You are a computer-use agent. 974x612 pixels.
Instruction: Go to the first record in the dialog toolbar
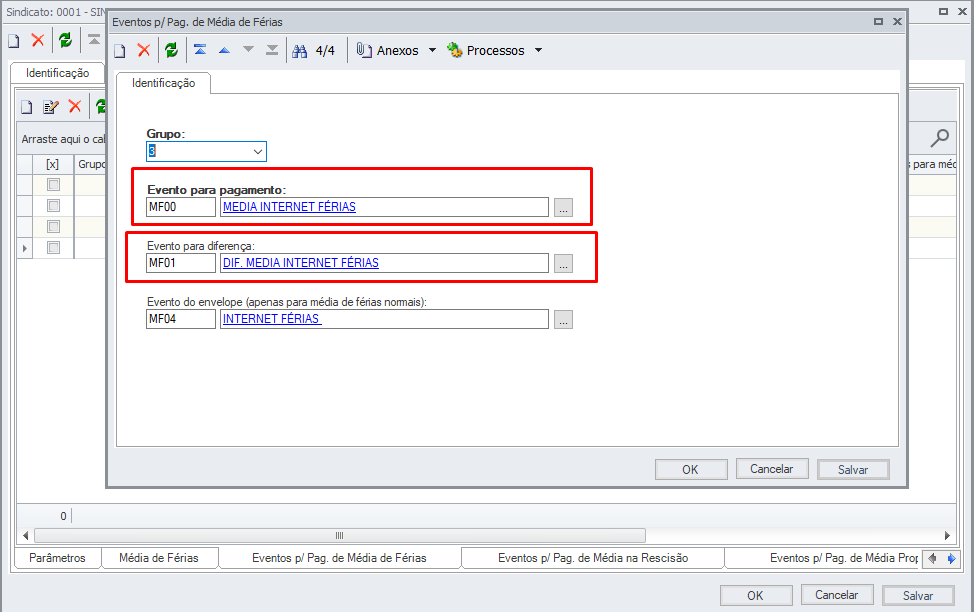[x=200, y=50]
